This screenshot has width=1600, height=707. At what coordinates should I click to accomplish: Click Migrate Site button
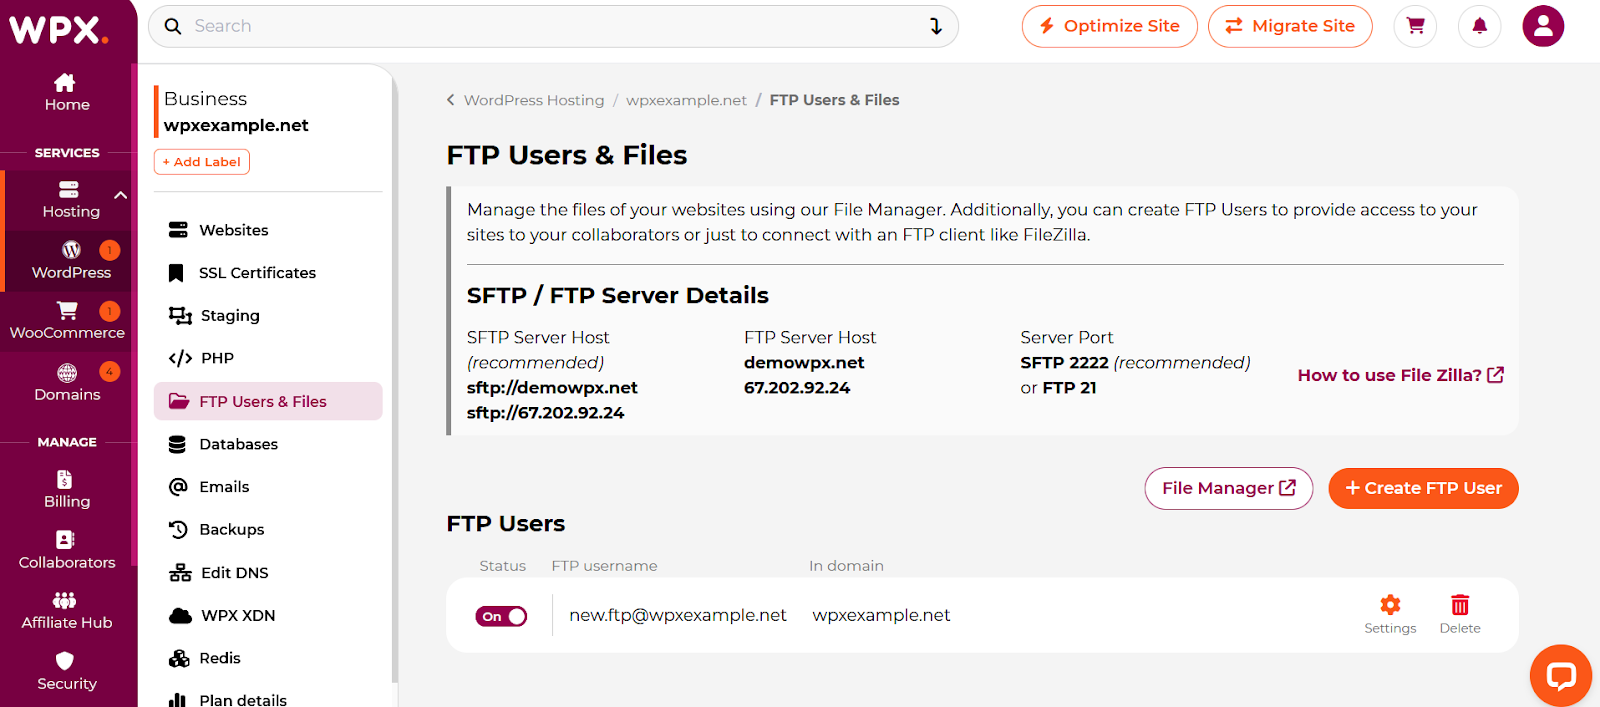pos(1290,26)
